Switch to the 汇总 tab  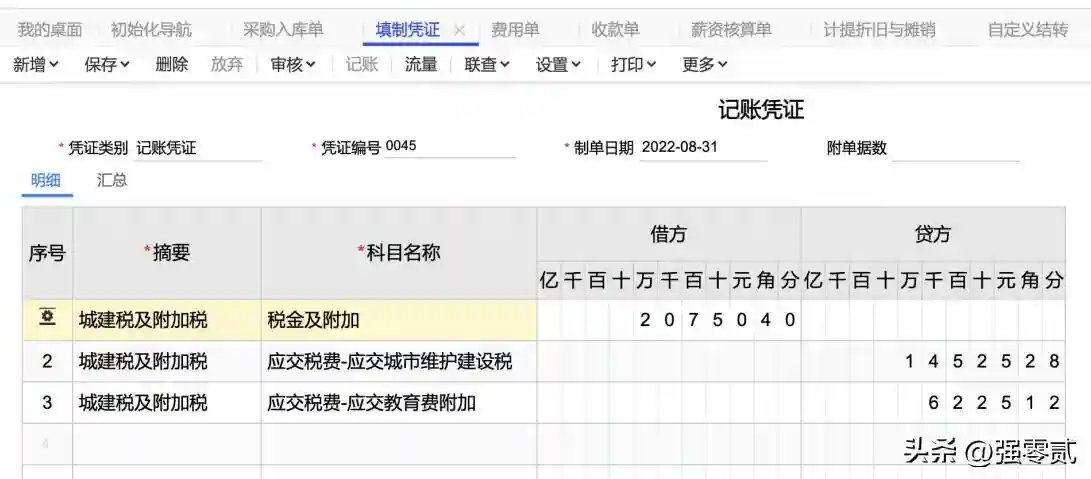(x=112, y=181)
